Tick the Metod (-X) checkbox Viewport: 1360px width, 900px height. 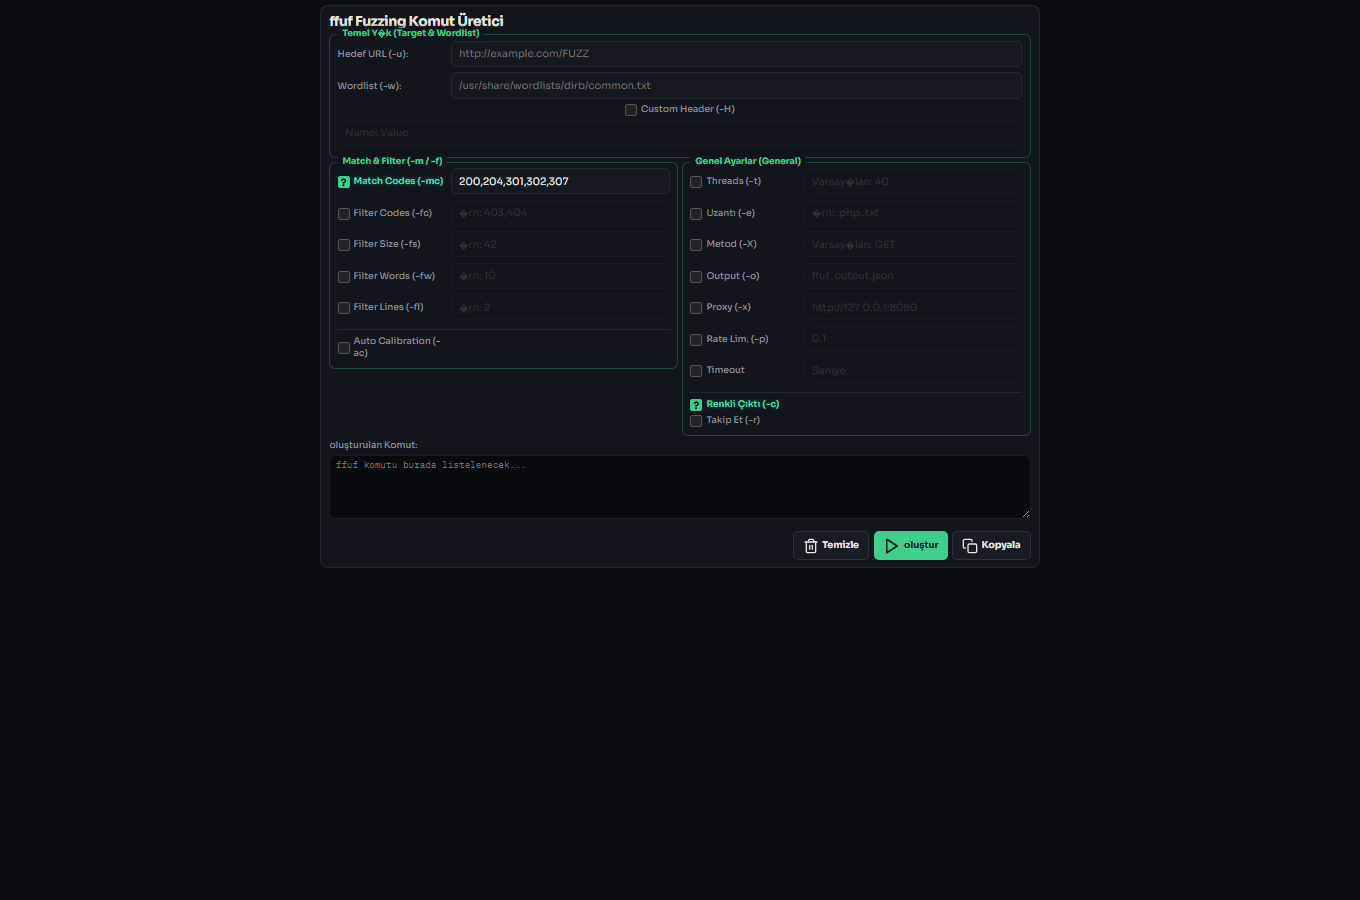click(x=696, y=245)
